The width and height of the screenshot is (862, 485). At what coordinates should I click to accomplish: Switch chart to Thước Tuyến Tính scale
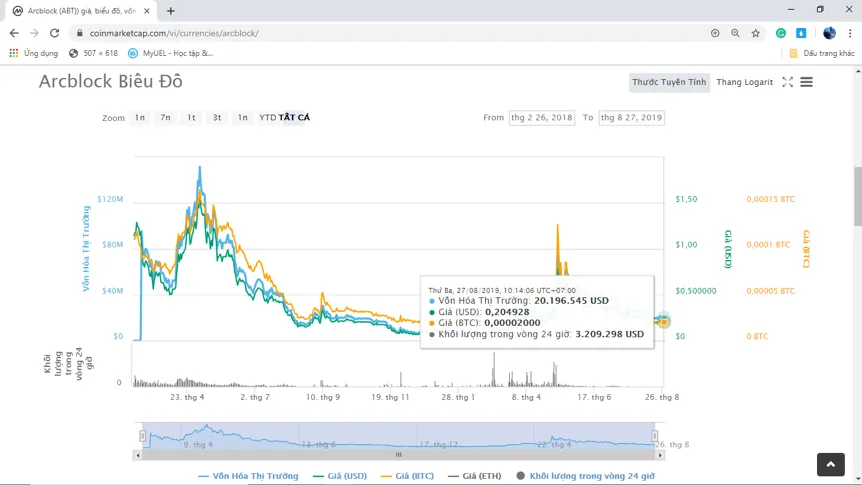pos(669,82)
